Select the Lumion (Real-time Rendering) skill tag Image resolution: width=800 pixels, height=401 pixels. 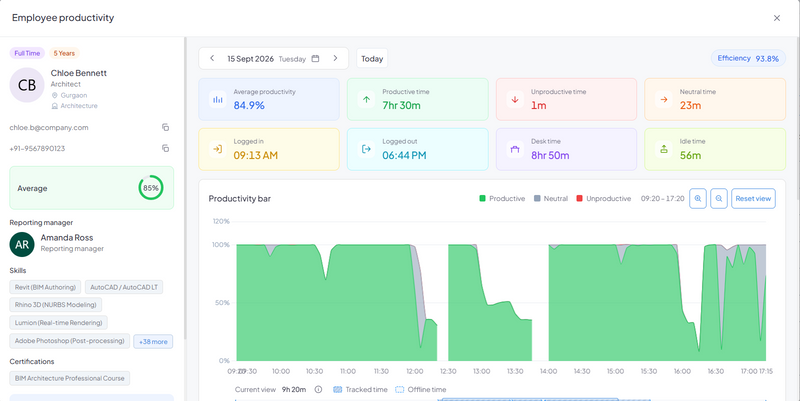point(59,322)
